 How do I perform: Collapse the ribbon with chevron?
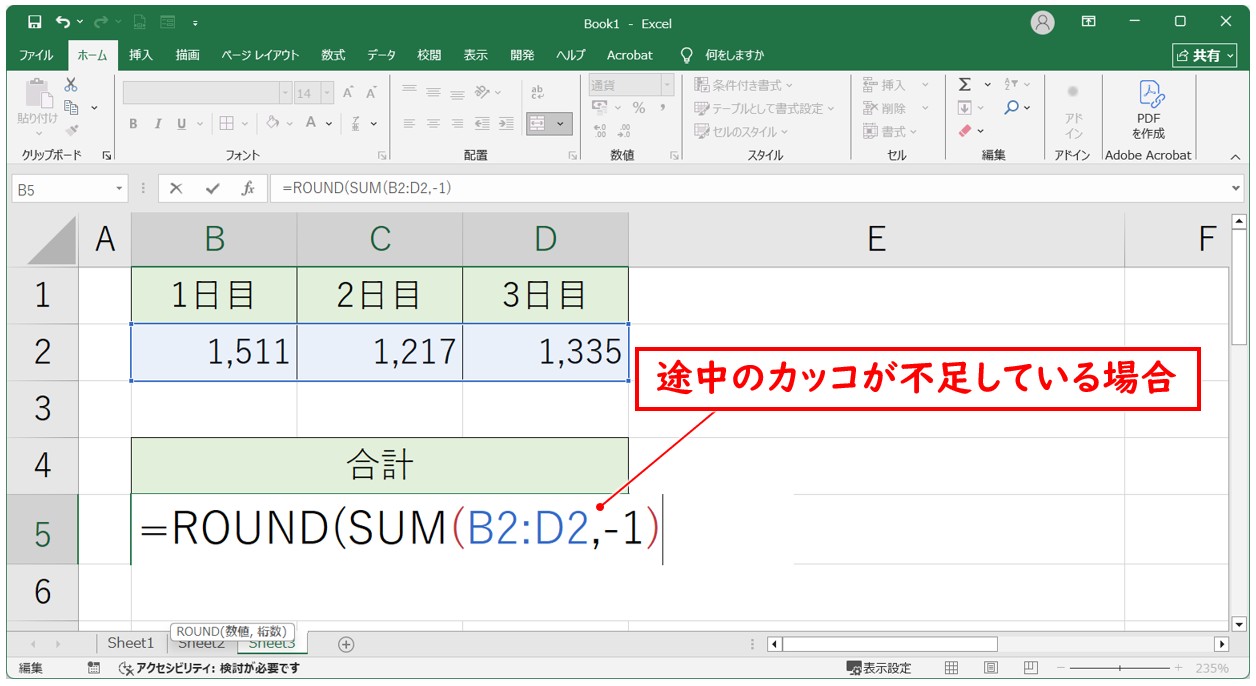tap(1235, 157)
